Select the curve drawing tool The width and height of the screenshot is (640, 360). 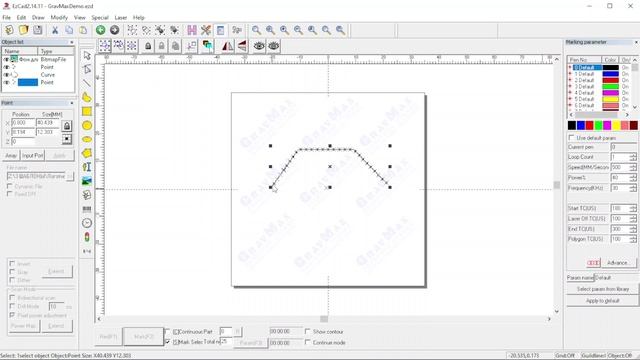click(87, 97)
